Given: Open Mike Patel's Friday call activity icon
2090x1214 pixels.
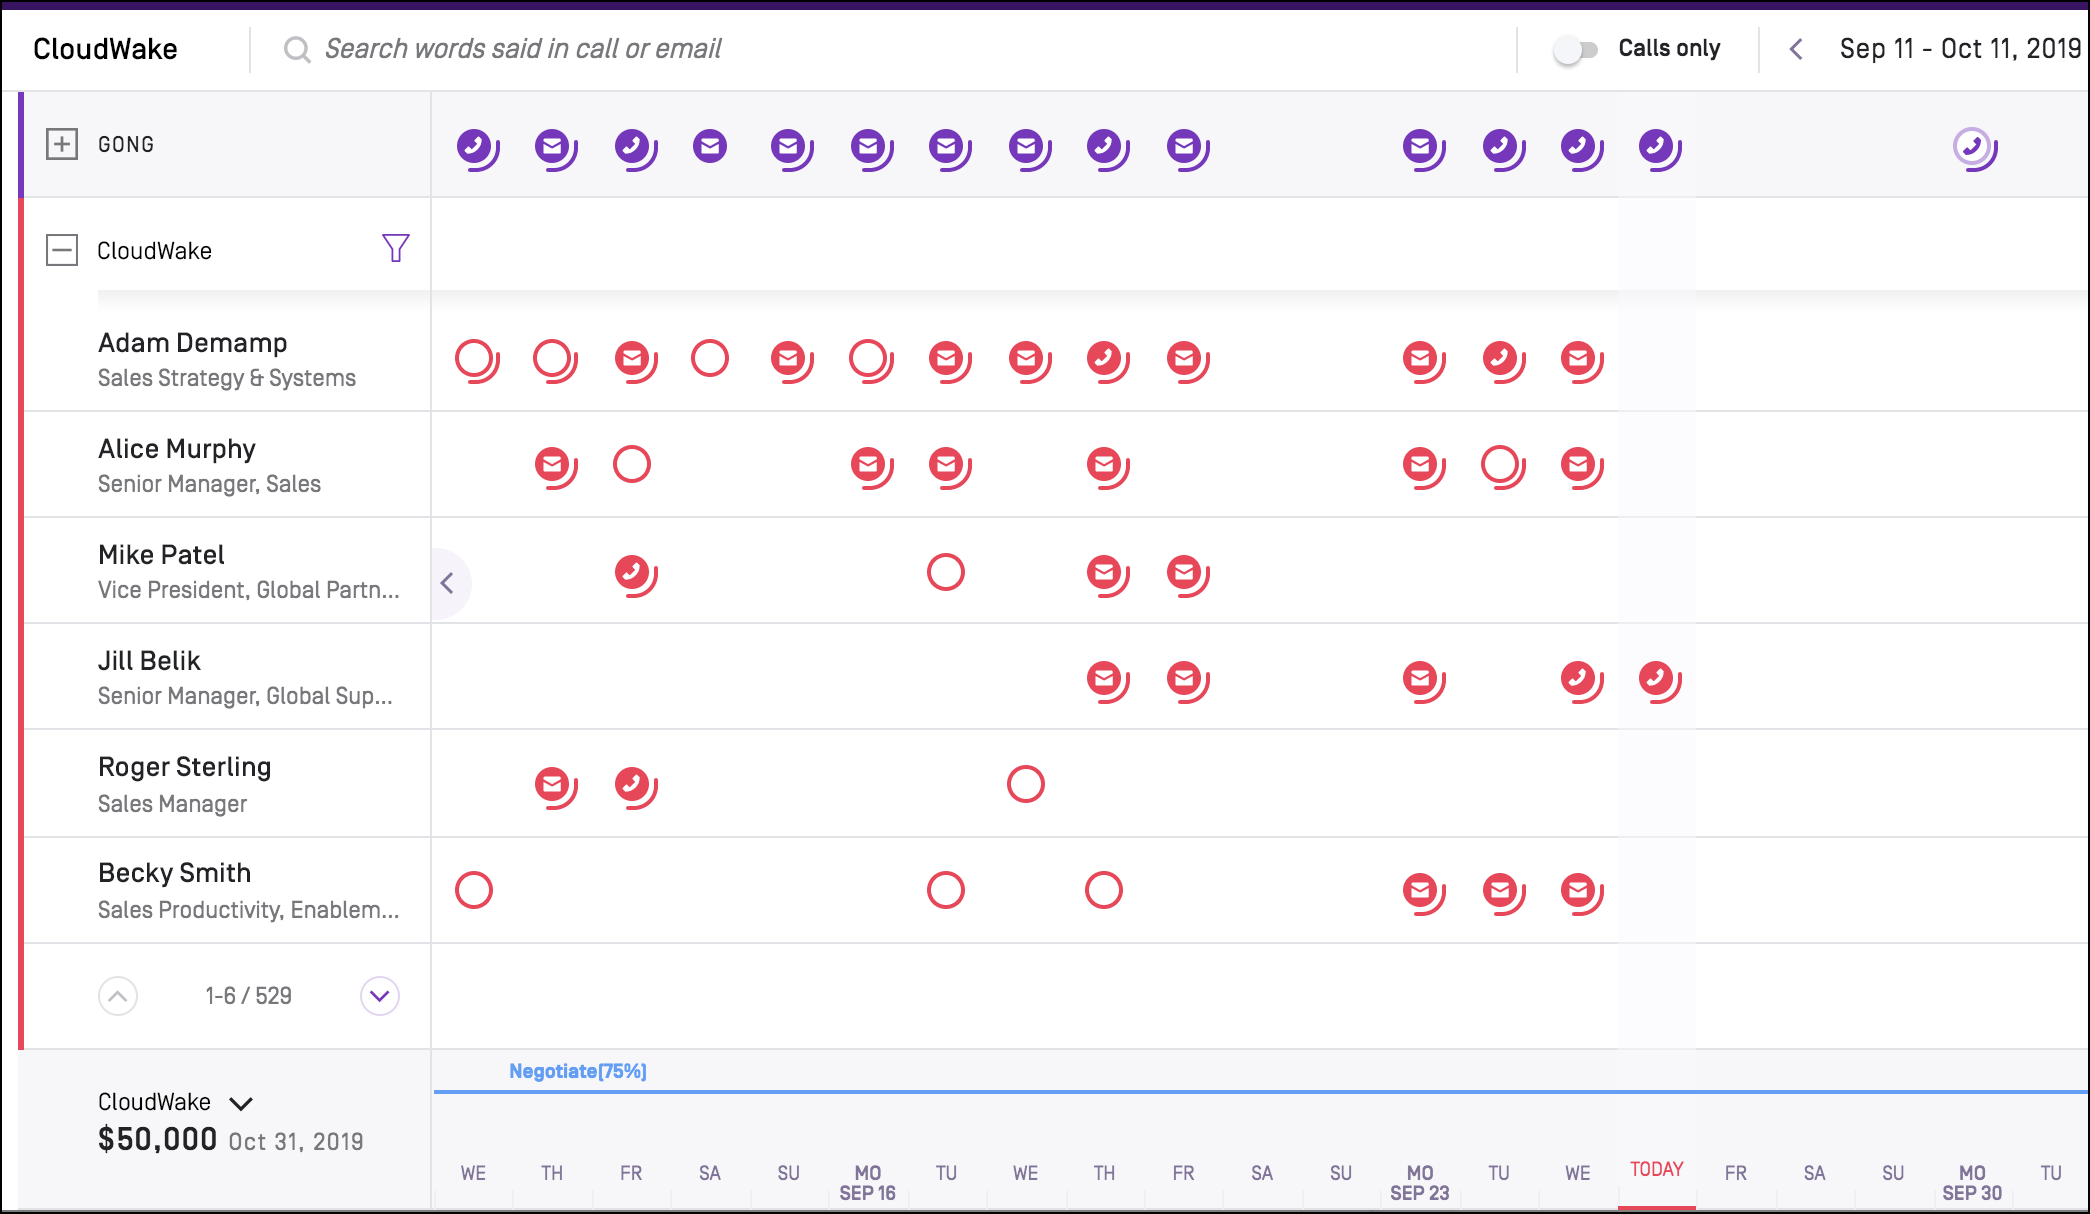Looking at the screenshot, I should coord(632,573).
